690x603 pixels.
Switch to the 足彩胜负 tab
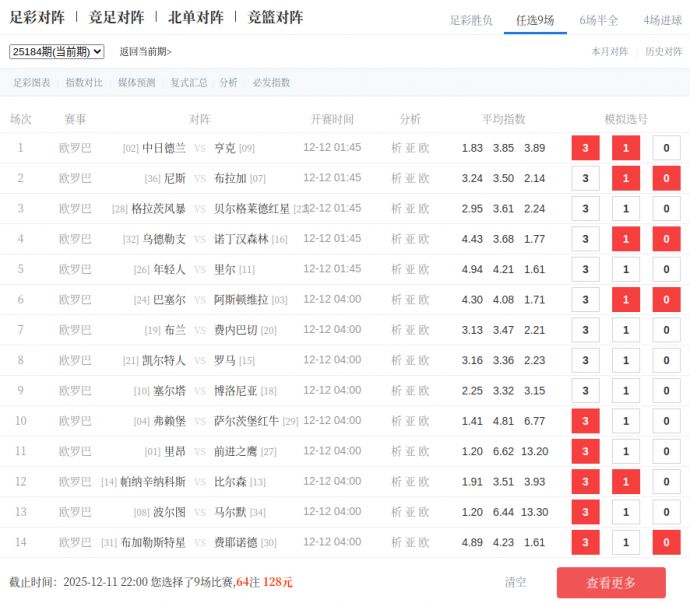470,20
